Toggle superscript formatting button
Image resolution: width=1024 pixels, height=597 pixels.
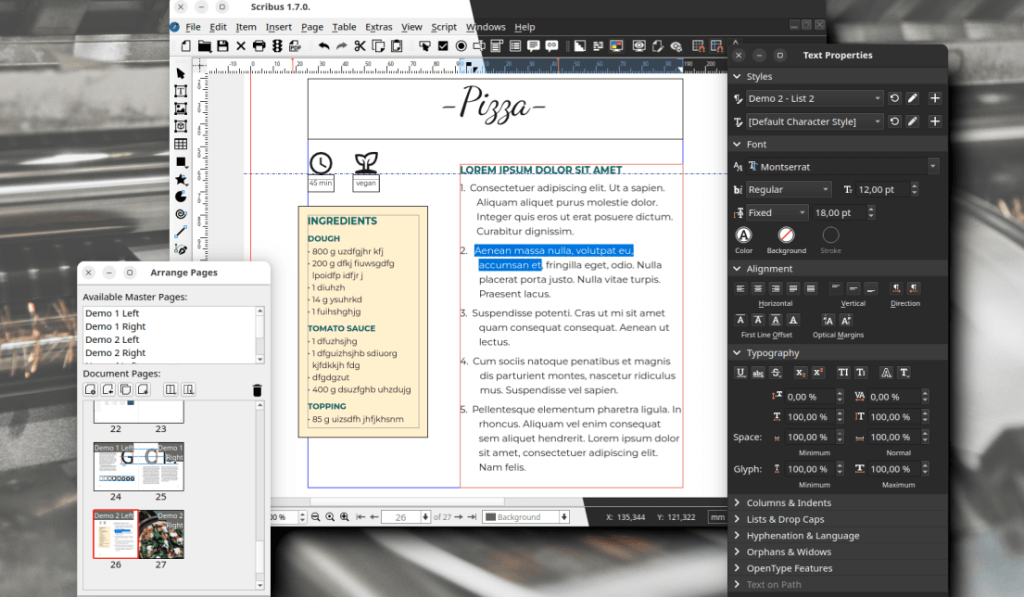click(817, 372)
